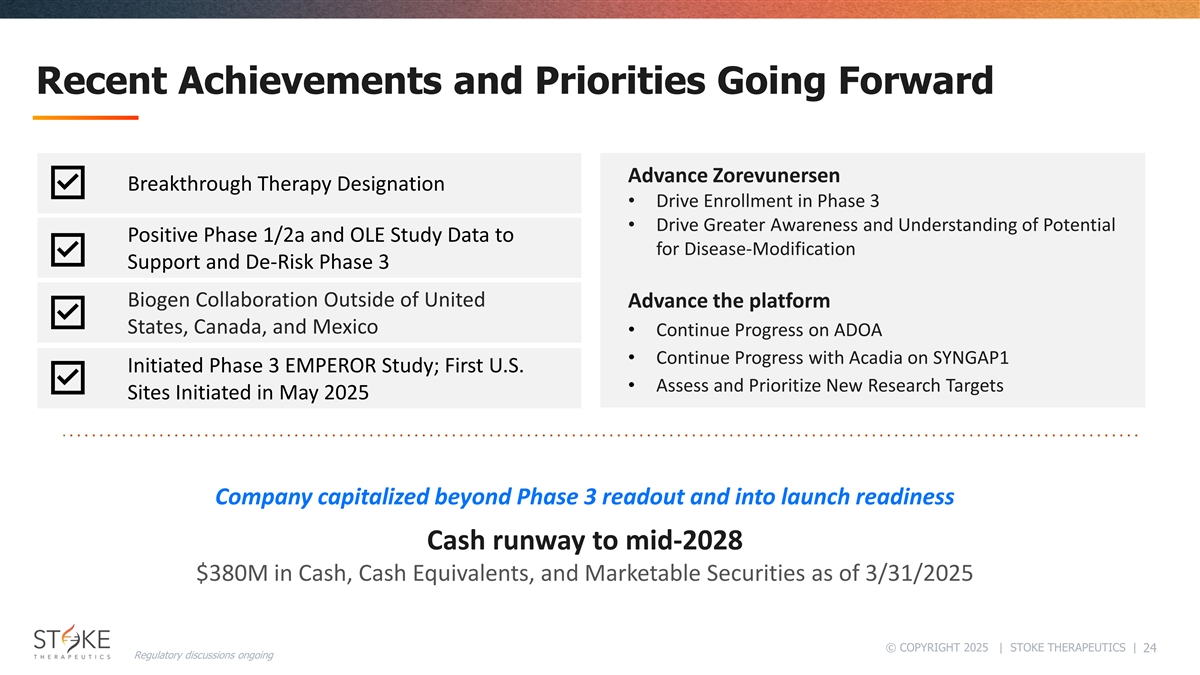Select the Advance Zorevunersen heading
1200x675 pixels.
pos(733,175)
